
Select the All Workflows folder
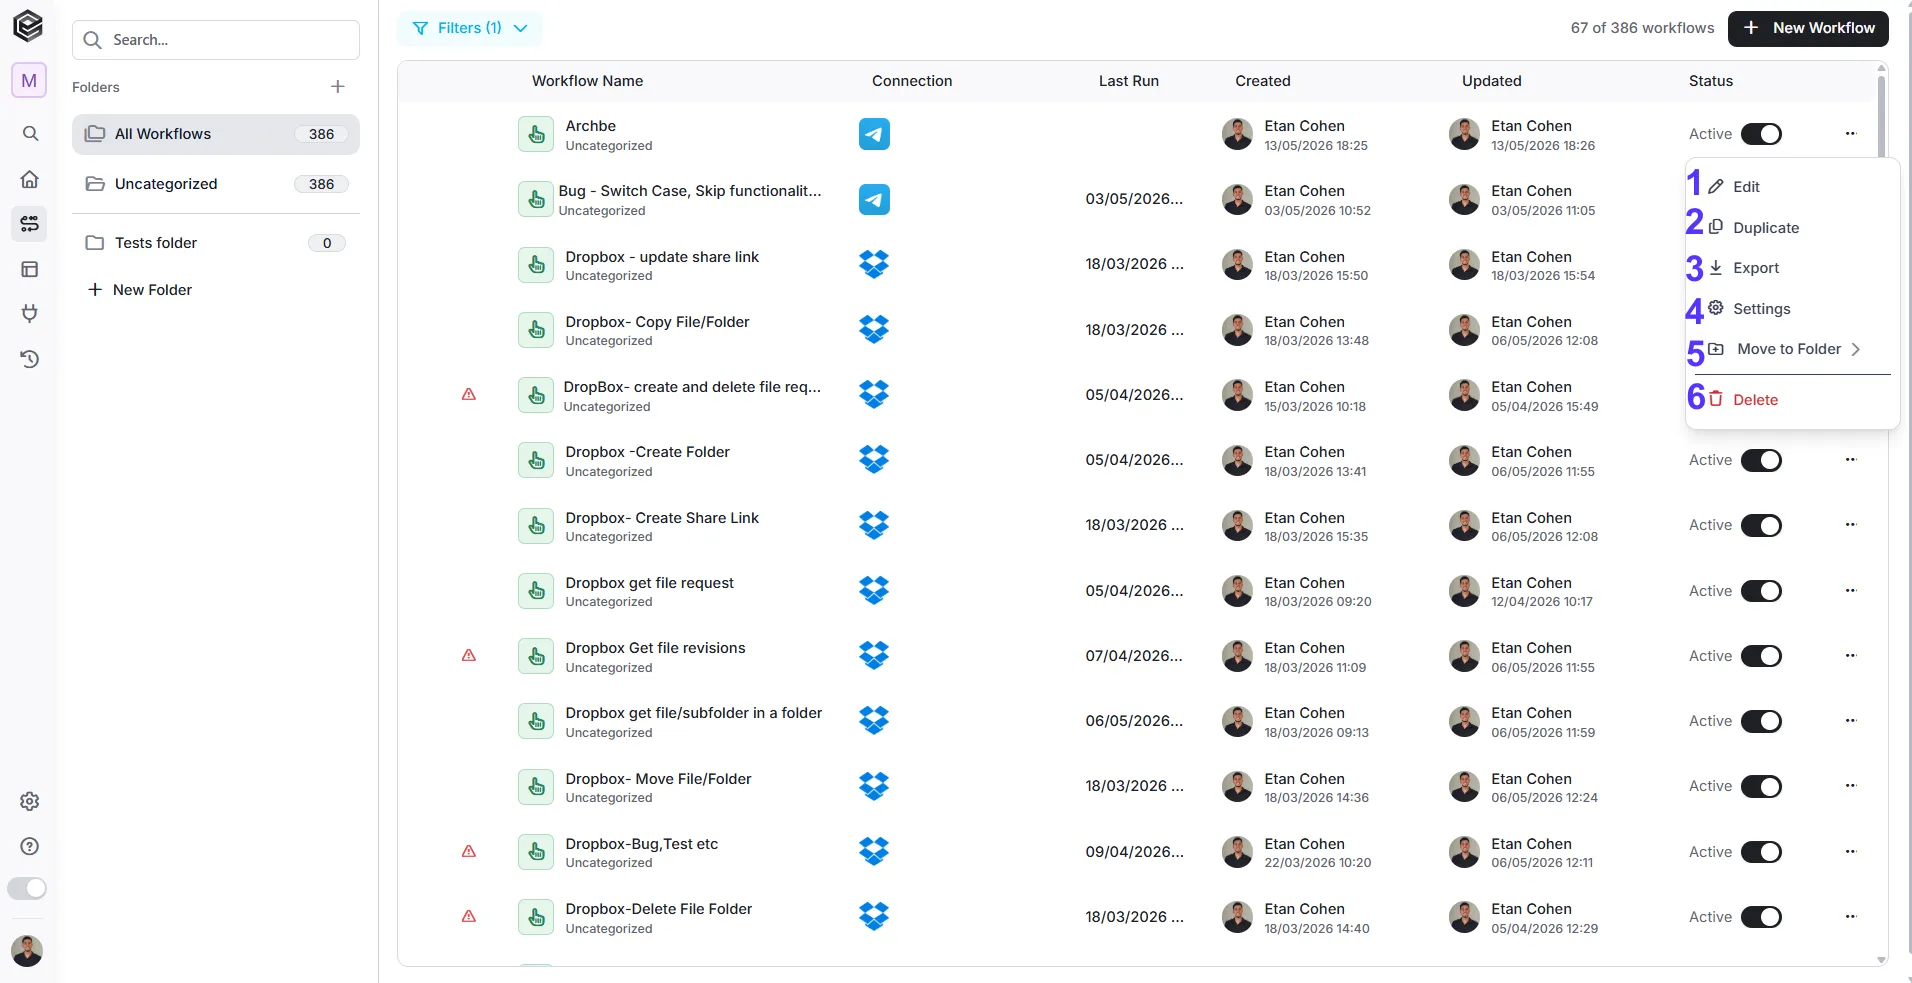[216, 134]
